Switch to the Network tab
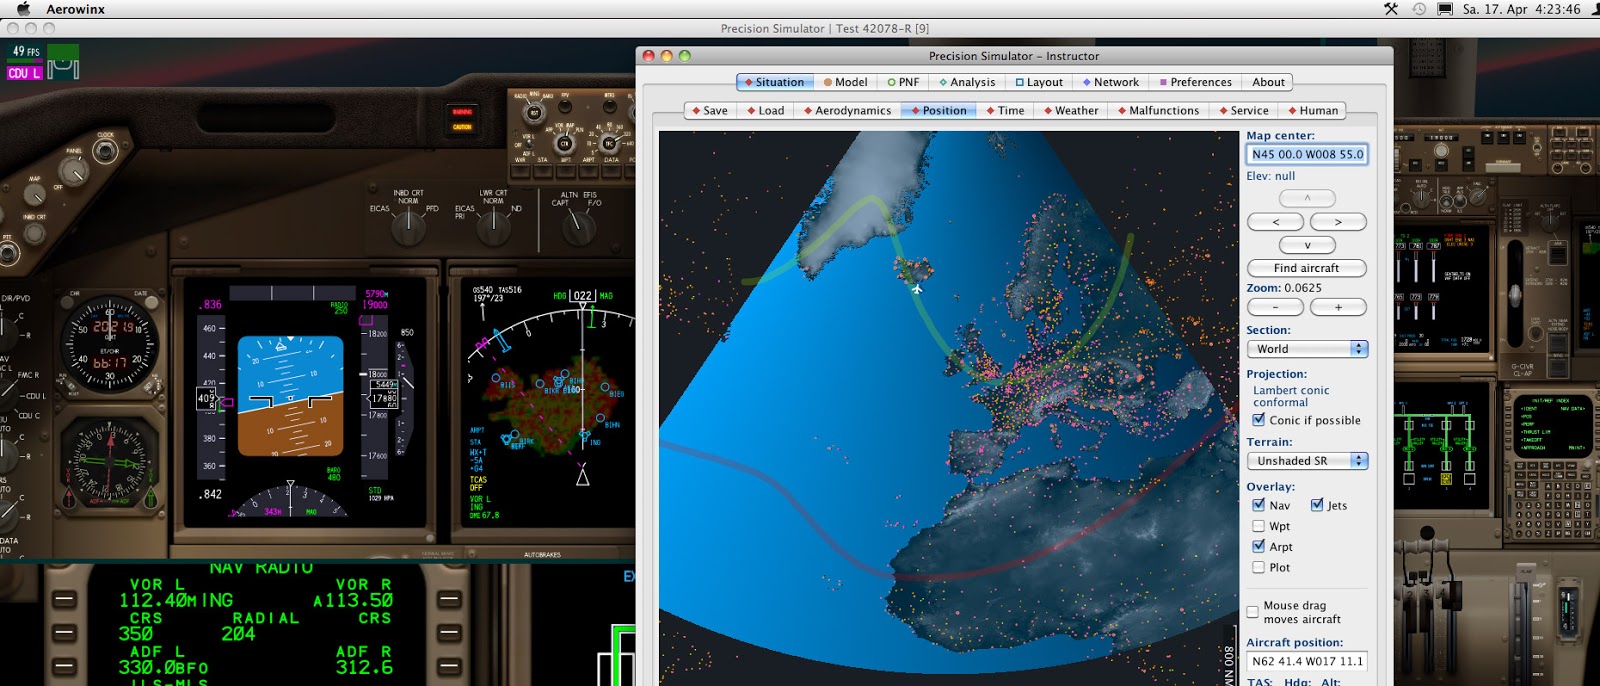Viewport: 1600px width, 686px height. [x=1111, y=82]
